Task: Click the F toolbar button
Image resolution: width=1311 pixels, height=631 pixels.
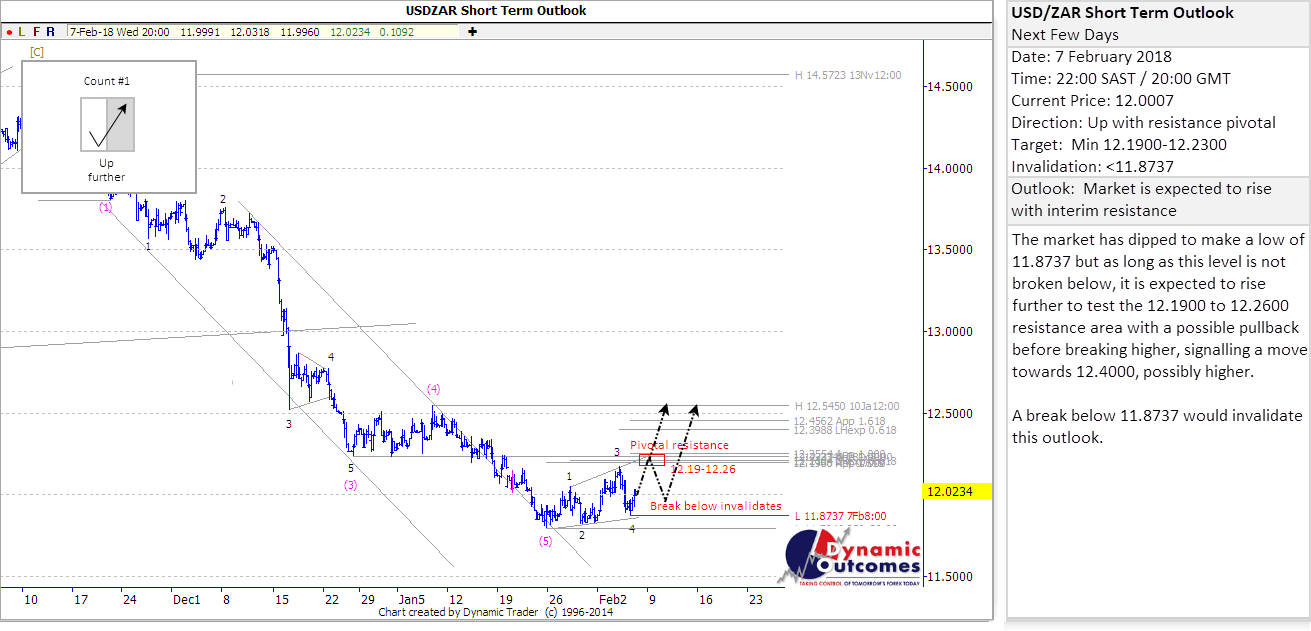Action: click(x=36, y=32)
